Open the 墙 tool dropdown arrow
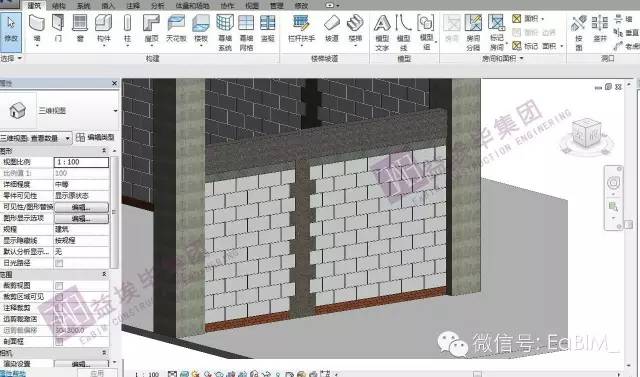Screen dimensions: 640x377 click(37, 45)
